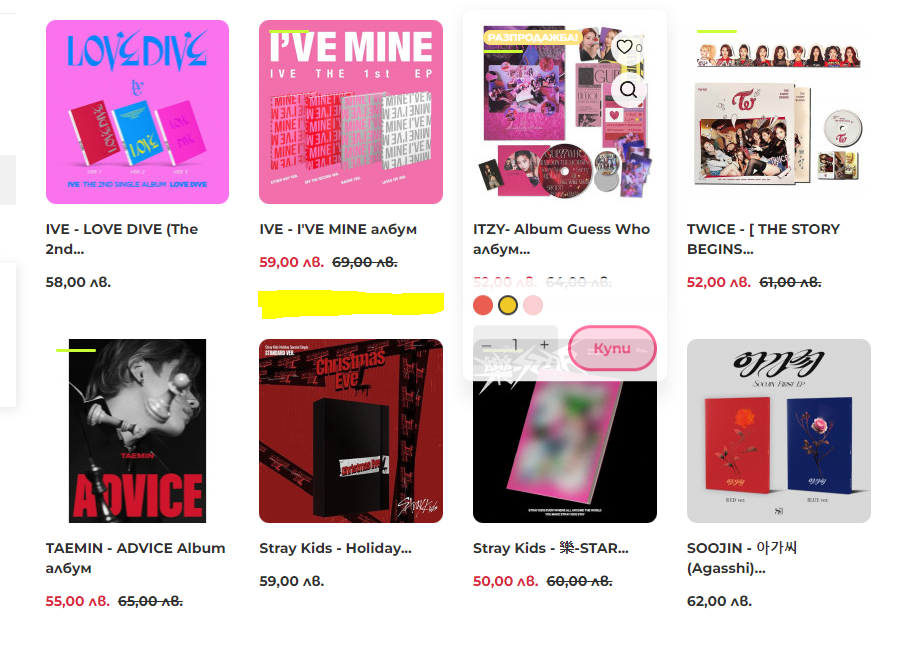Select the red color variant swatch

483,305
